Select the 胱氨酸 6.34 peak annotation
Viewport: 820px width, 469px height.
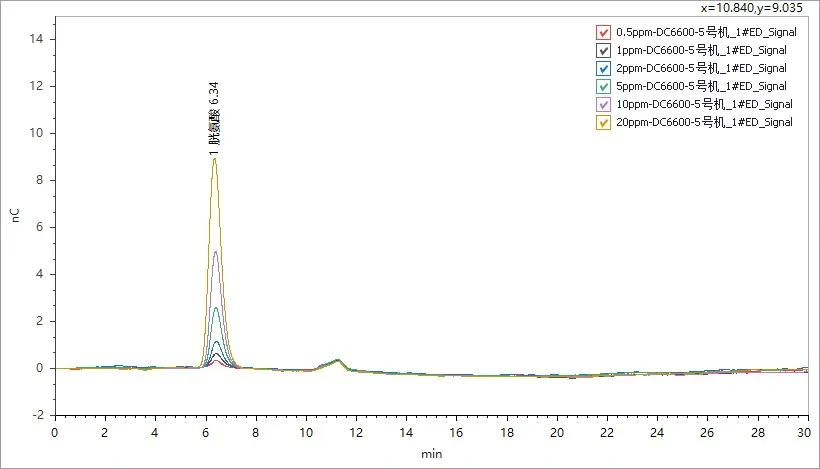(214, 119)
